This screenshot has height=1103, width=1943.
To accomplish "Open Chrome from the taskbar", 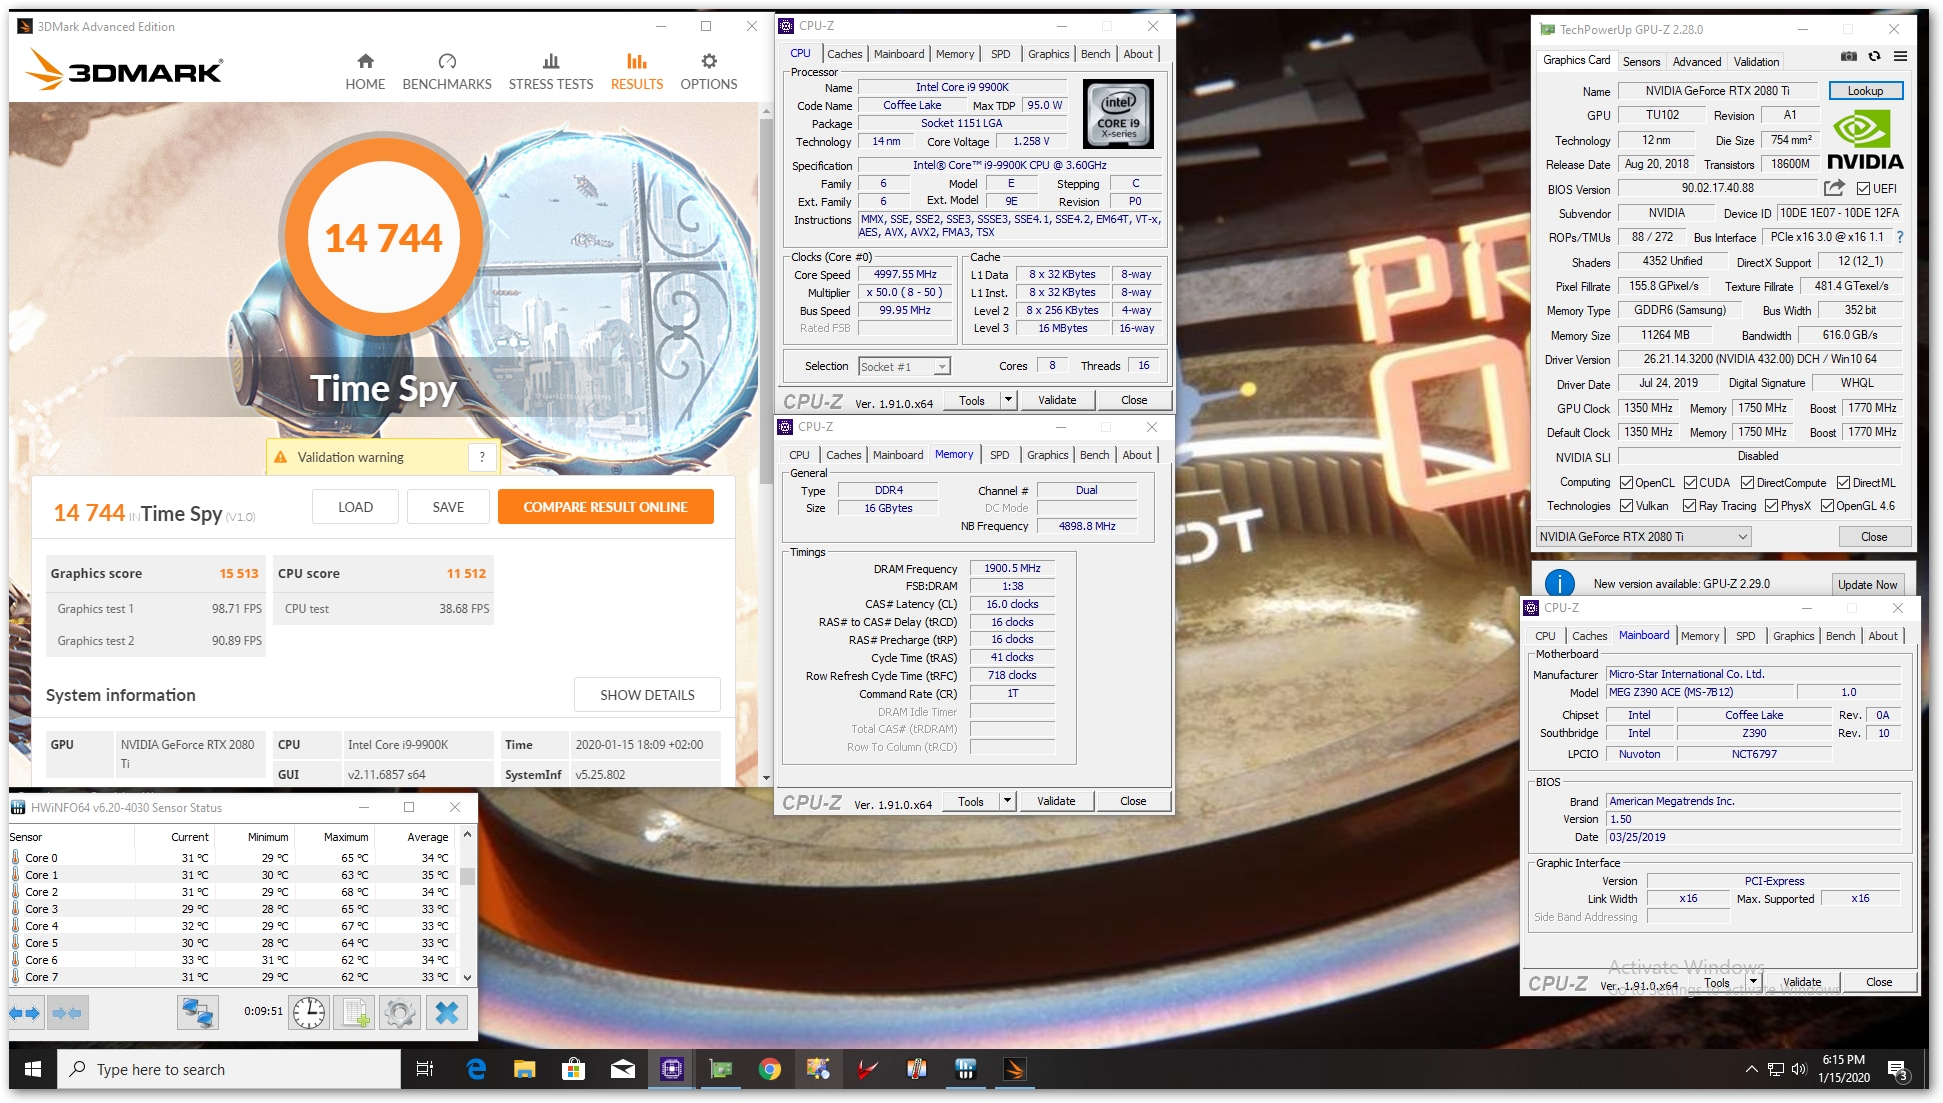I will (x=769, y=1069).
